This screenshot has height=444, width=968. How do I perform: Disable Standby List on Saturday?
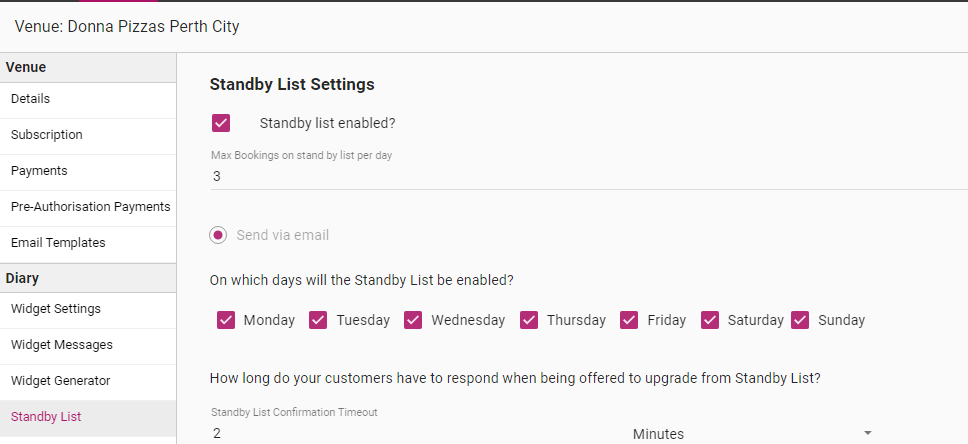(710, 320)
